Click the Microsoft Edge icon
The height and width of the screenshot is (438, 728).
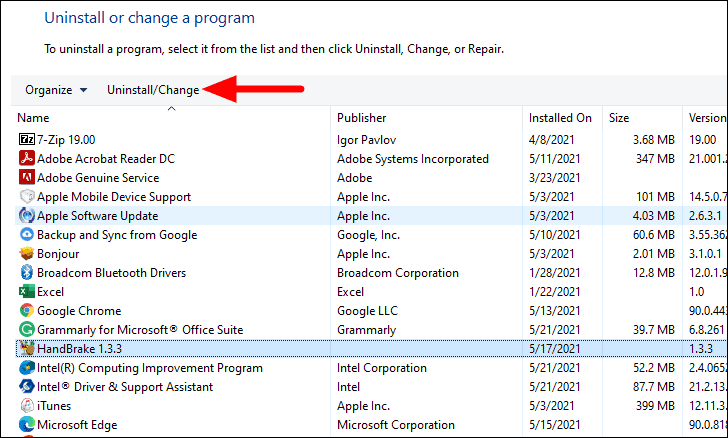pyautogui.click(x=26, y=425)
